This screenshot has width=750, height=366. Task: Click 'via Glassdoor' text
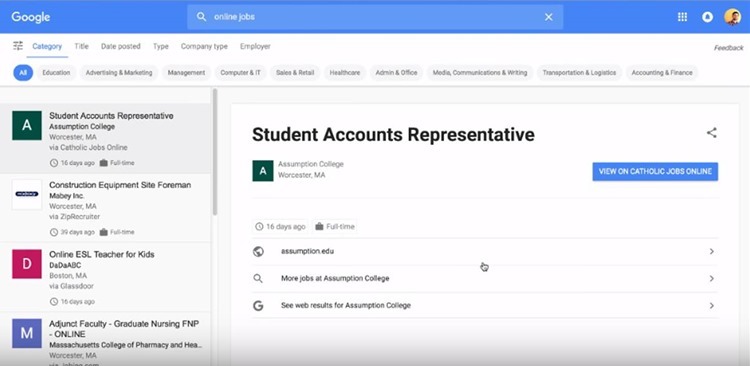[71, 286]
